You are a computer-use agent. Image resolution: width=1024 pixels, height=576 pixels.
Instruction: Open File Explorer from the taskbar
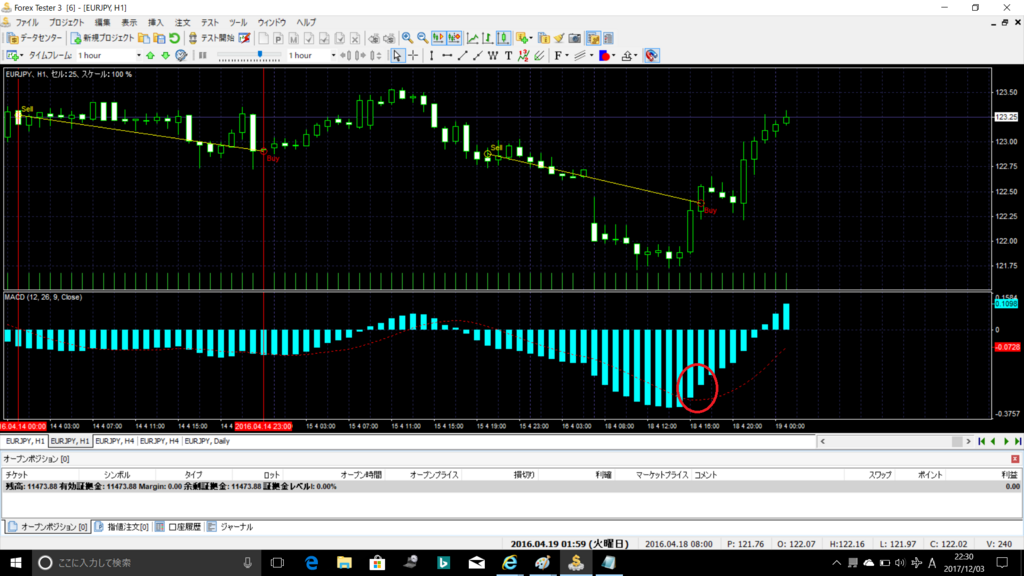[x=344, y=562]
